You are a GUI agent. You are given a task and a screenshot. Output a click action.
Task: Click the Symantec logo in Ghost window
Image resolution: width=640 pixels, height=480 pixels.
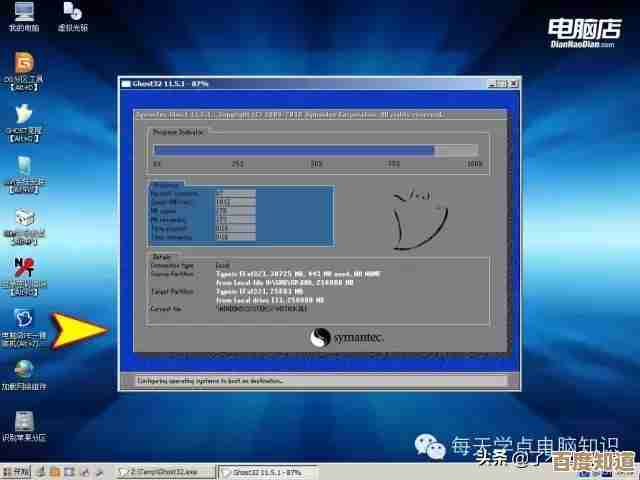[345, 339]
